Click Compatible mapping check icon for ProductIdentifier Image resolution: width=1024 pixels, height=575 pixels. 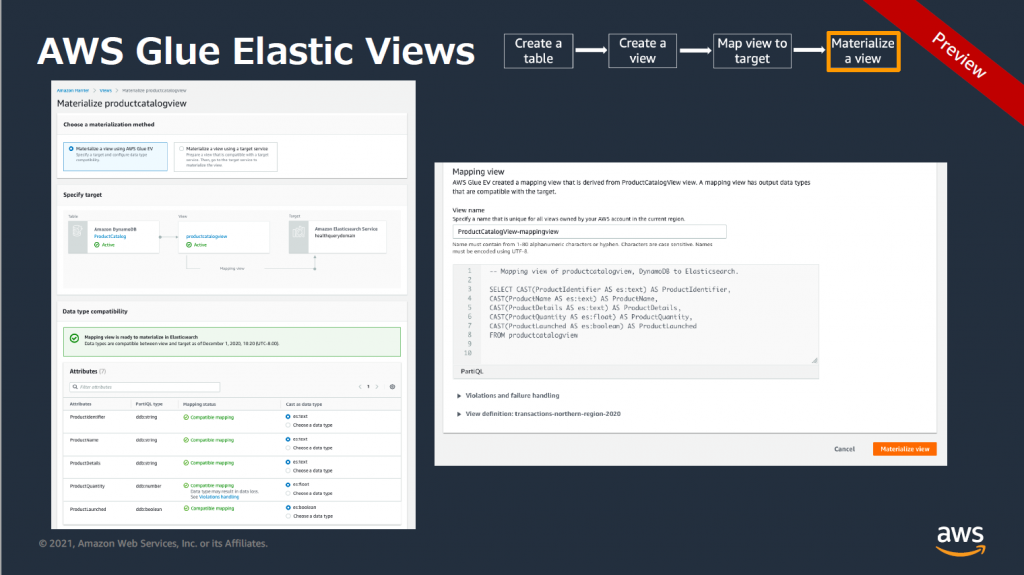click(186, 417)
